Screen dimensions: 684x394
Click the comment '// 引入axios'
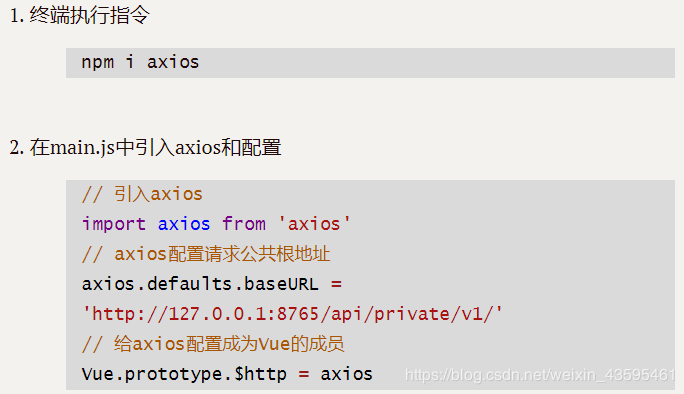(142, 194)
